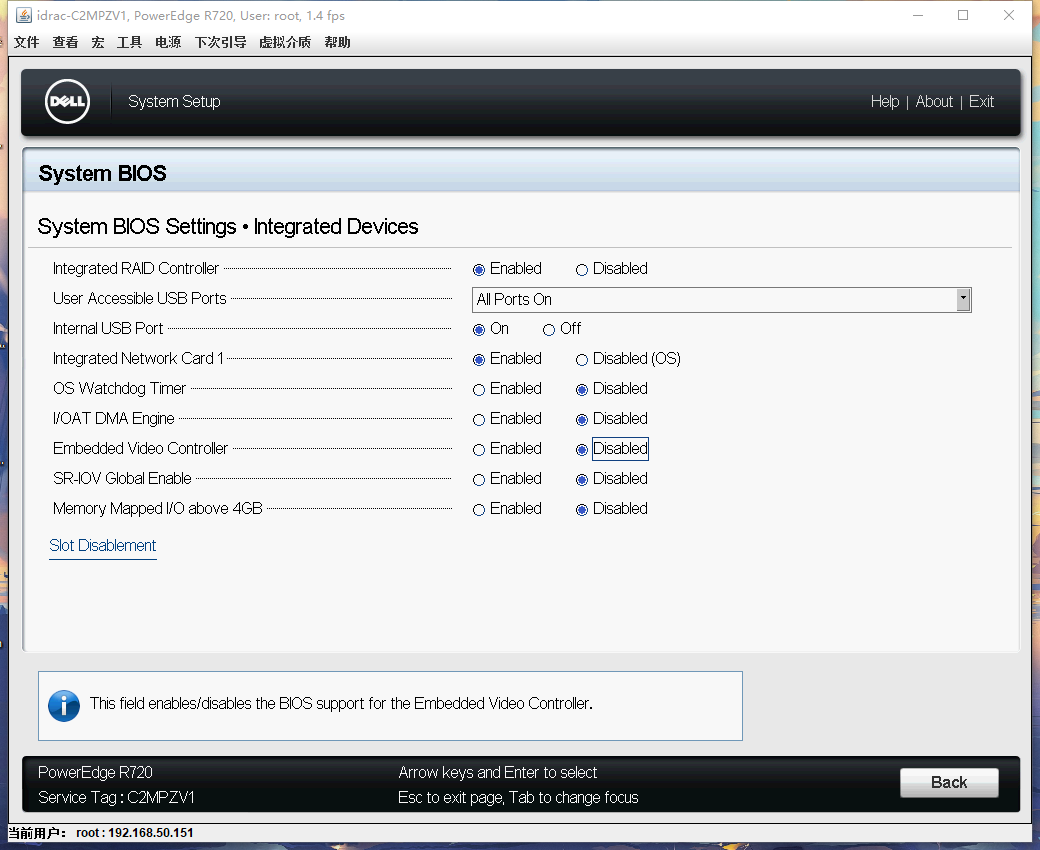Open the 电源 menu

[168, 42]
